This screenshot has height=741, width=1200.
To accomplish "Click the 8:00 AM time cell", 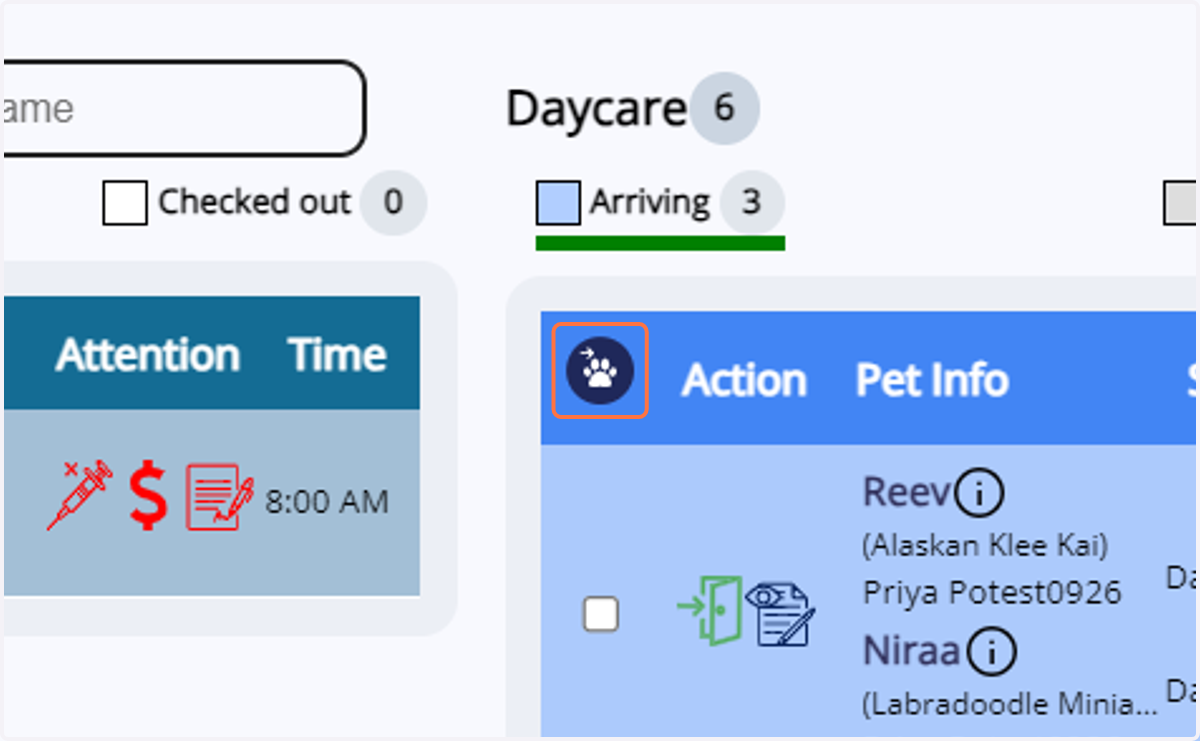I will [327, 501].
